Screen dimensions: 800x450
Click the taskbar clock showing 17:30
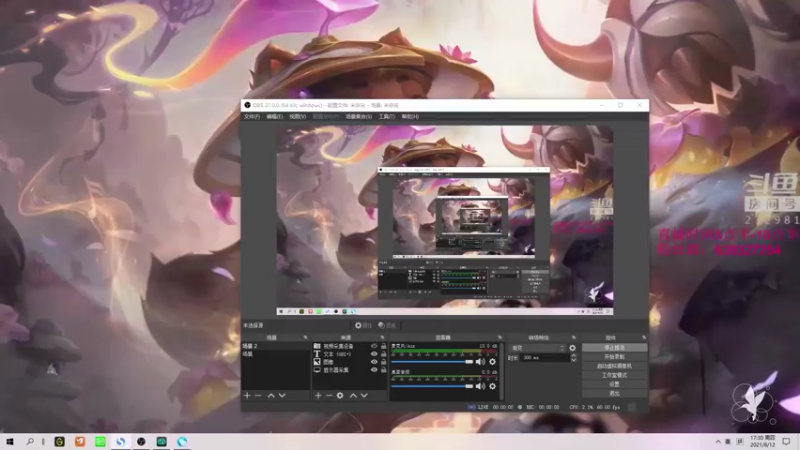click(x=763, y=441)
